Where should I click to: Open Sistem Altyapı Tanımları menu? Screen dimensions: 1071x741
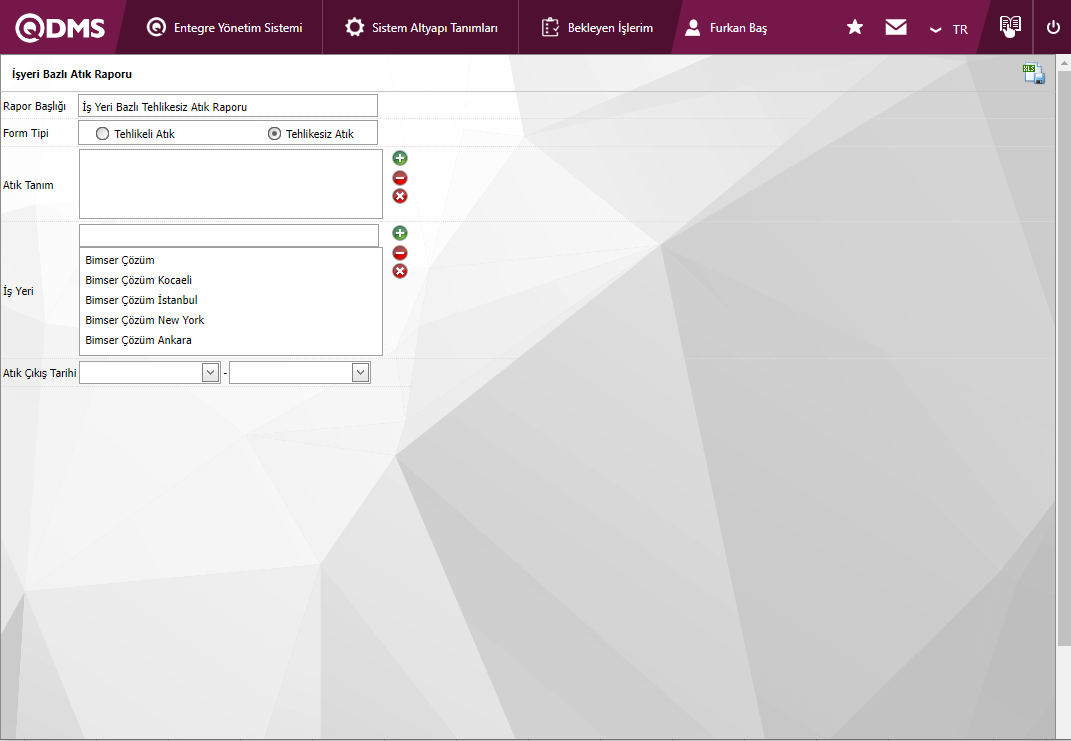[x=421, y=27]
